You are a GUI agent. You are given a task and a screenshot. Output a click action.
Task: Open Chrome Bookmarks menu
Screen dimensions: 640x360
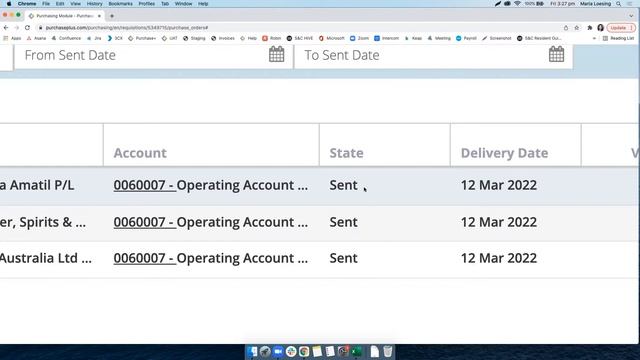pyautogui.click(x=120, y=4)
